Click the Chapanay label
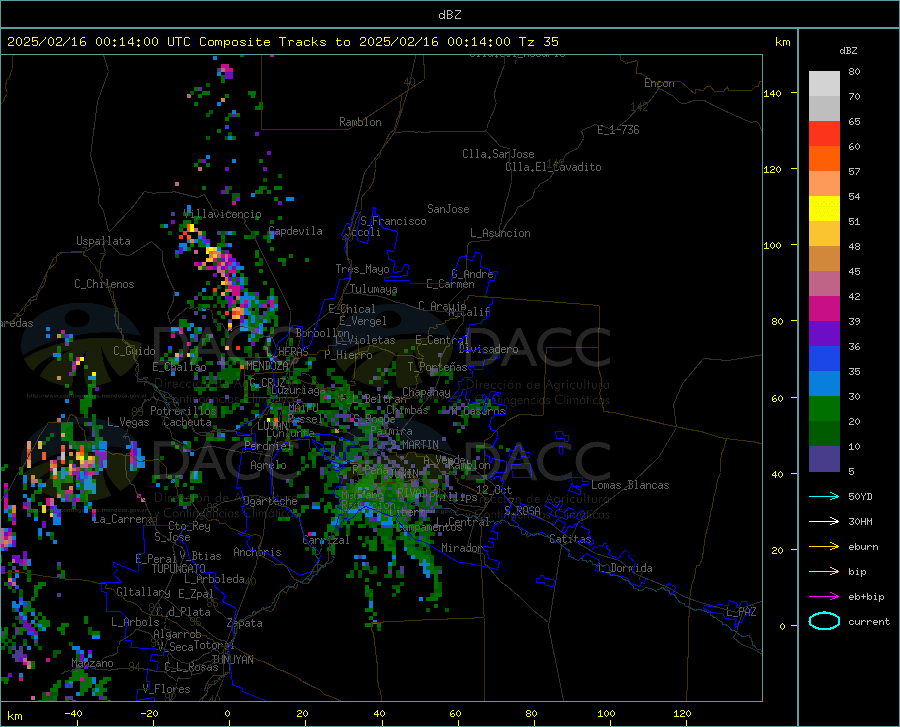This screenshot has width=900, height=727. pyautogui.click(x=426, y=392)
